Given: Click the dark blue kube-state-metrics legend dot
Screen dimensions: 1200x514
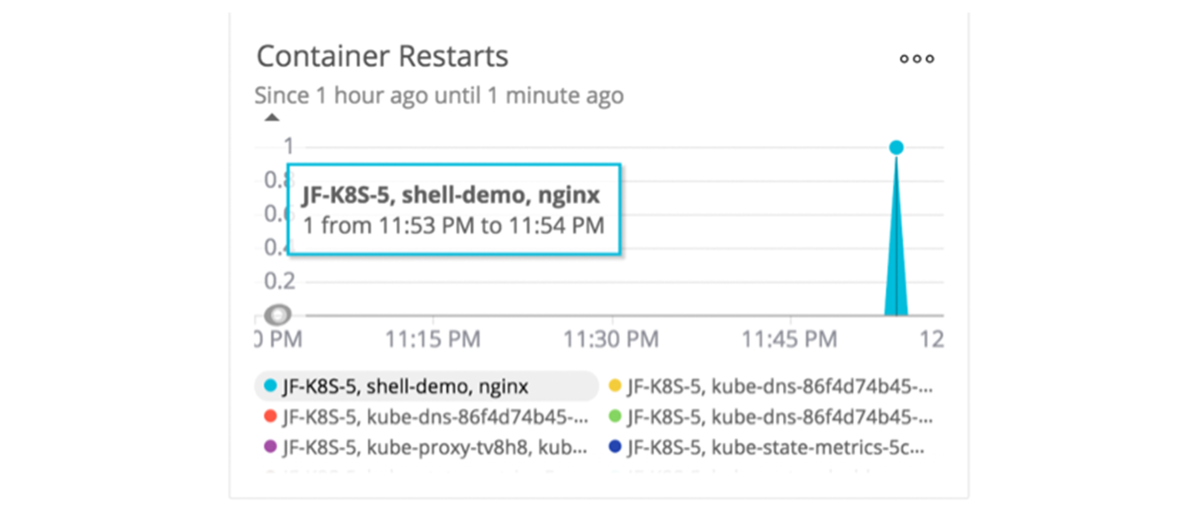Looking at the screenshot, I should point(615,446).
